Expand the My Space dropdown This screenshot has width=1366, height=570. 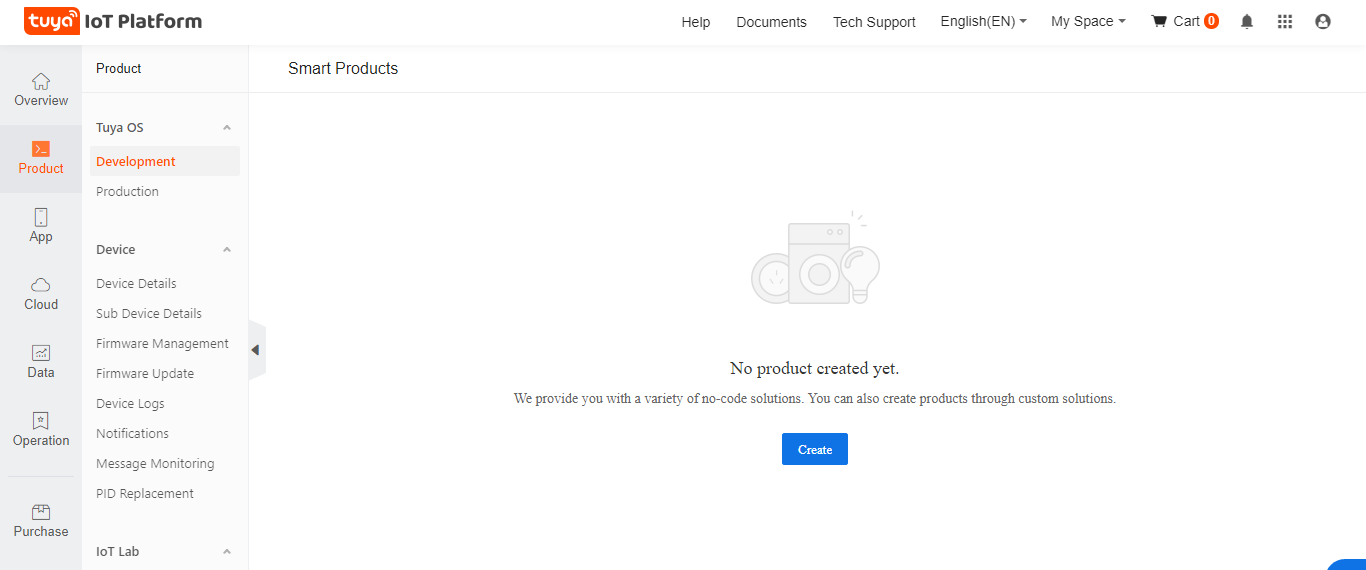pyautogui.click(x=1088, y=22)
